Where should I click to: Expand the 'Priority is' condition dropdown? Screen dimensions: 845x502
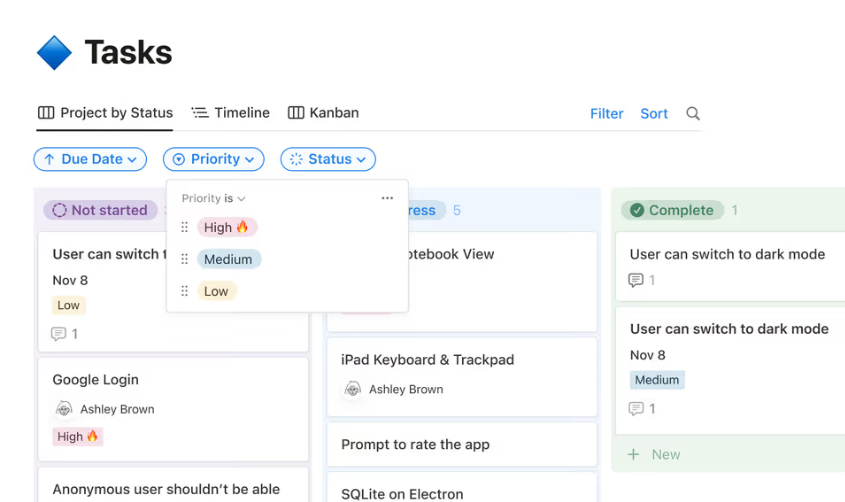213,198
